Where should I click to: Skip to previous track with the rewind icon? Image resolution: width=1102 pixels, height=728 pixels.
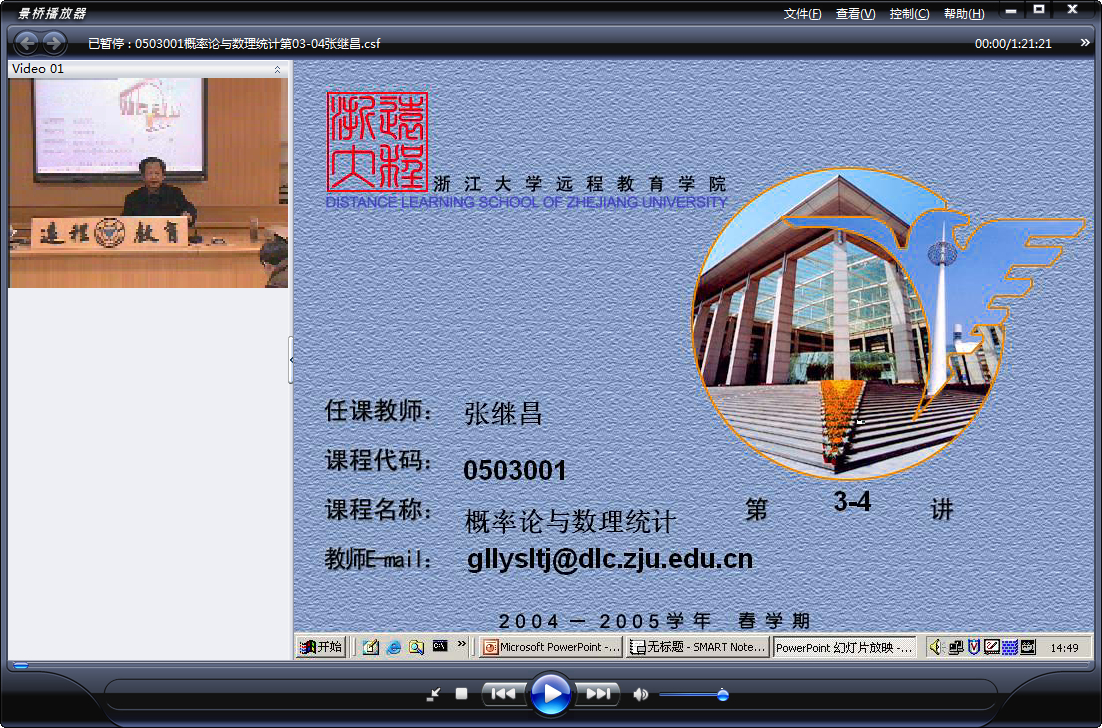tap(503, 694)
